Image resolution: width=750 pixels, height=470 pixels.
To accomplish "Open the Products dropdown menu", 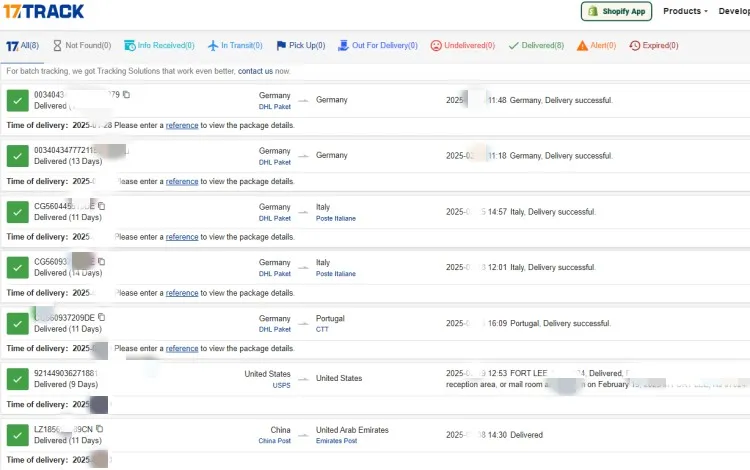I will 685,11.
